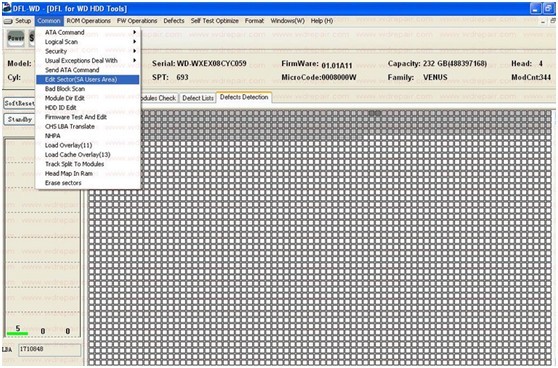Open Usual Exceptions Deal With submenu
This screenshot has width=558, height=368.
click(x=88, y=61)
